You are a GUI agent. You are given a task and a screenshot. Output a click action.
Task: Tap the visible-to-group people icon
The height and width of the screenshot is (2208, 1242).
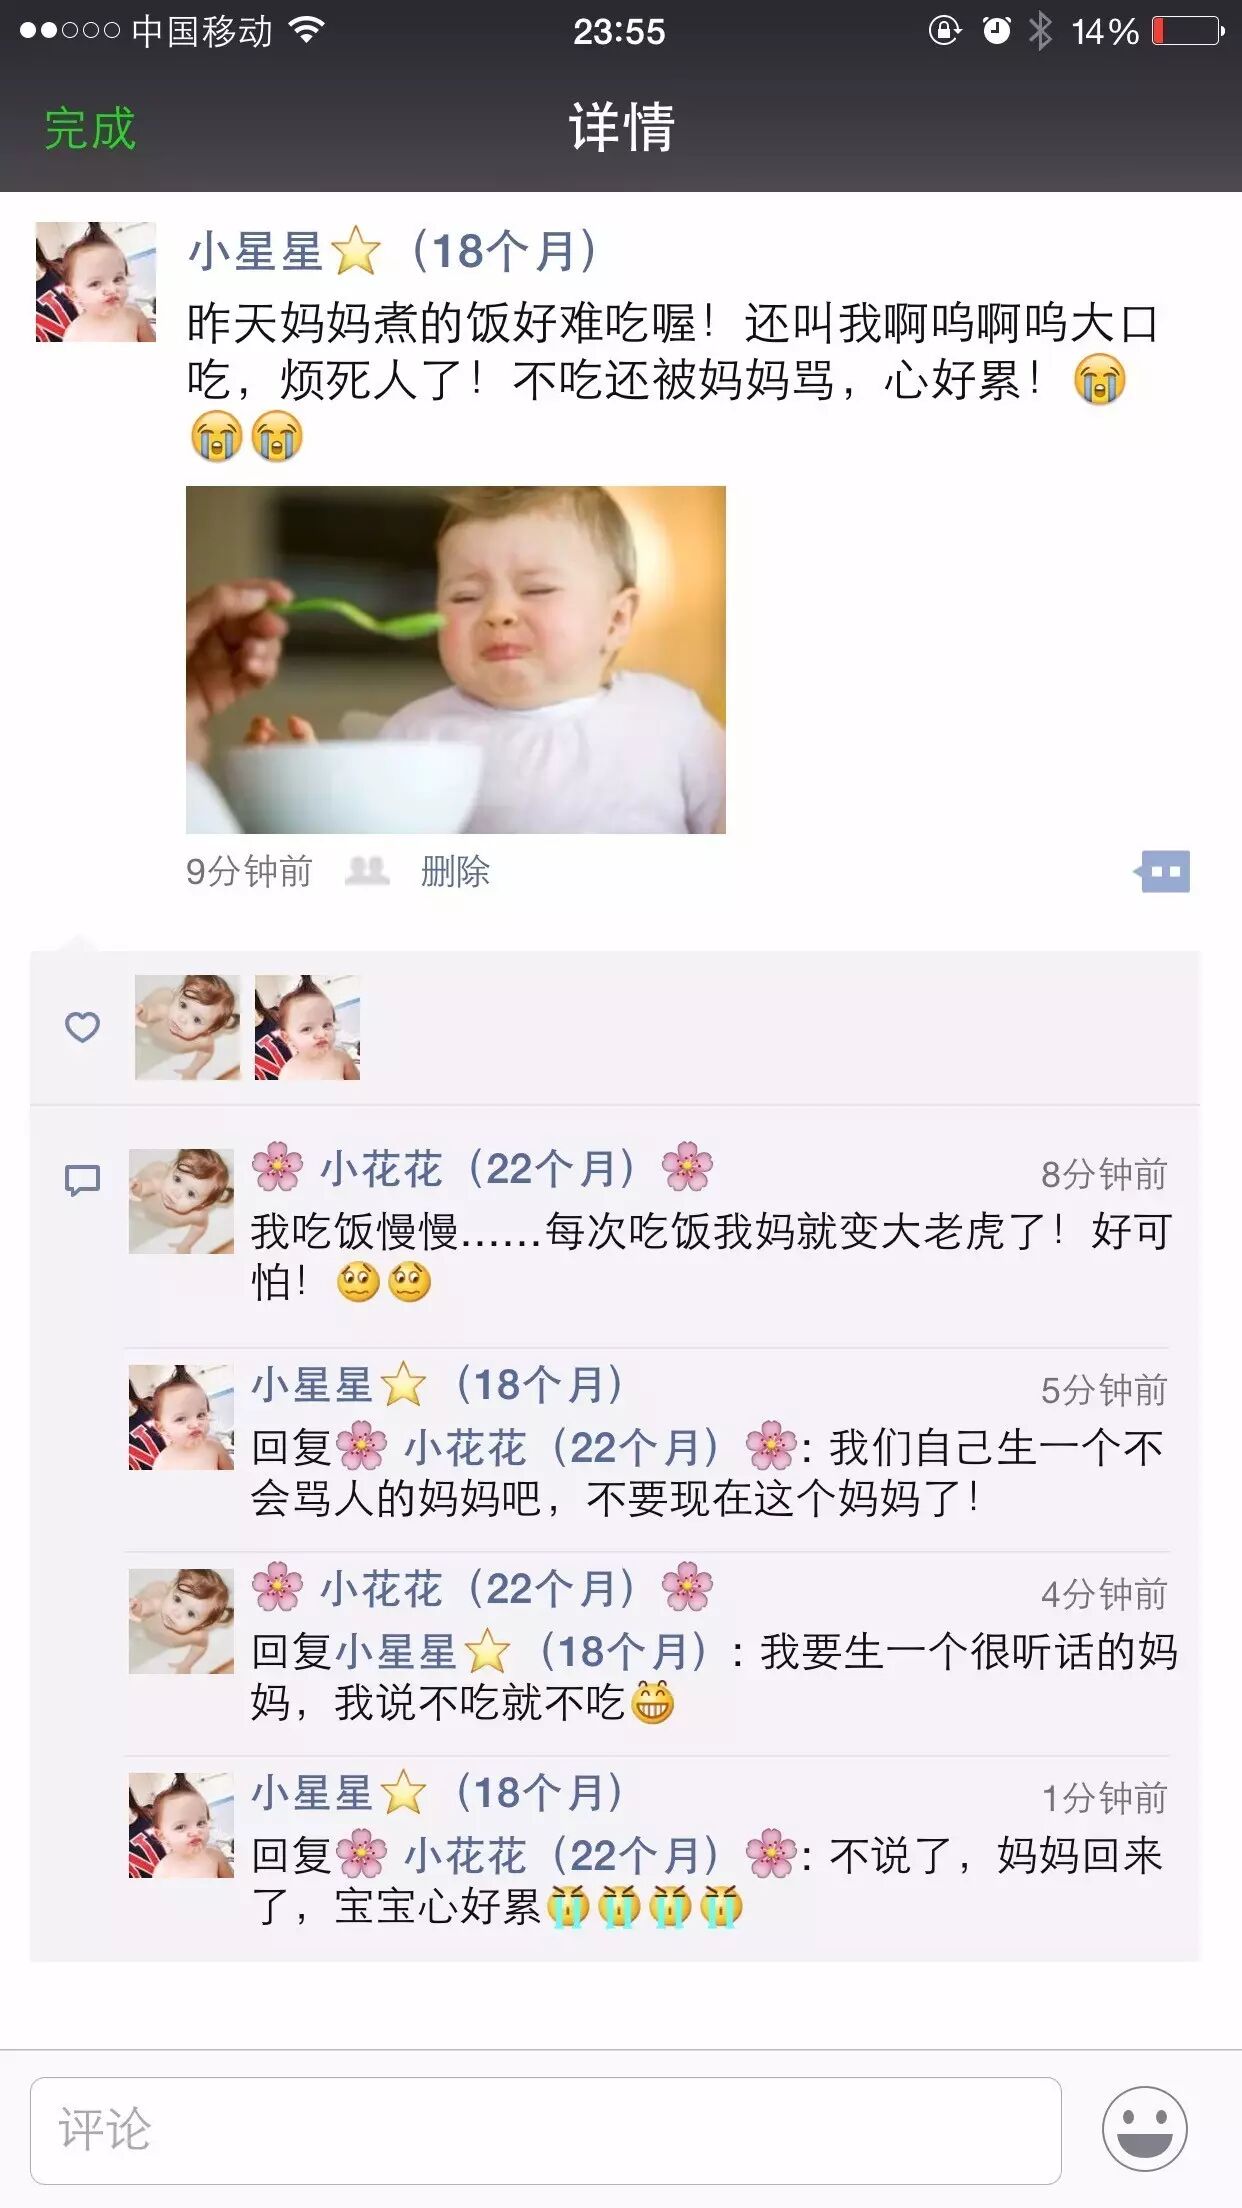(367, 871)
